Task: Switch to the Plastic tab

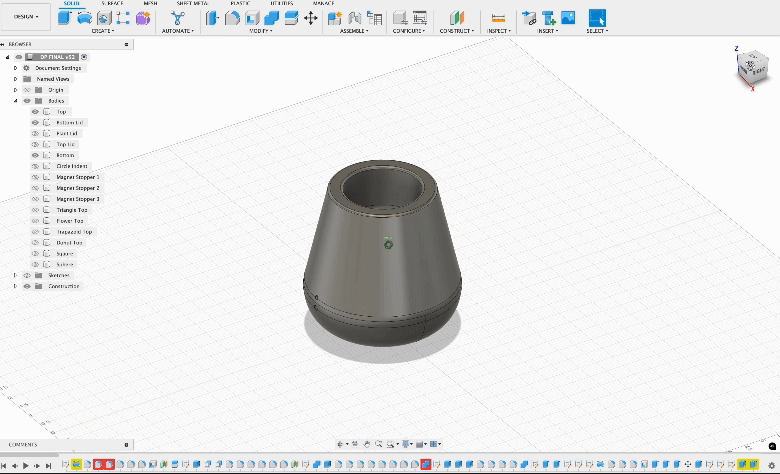Action: pyautogui.click(x=240, y=3)
